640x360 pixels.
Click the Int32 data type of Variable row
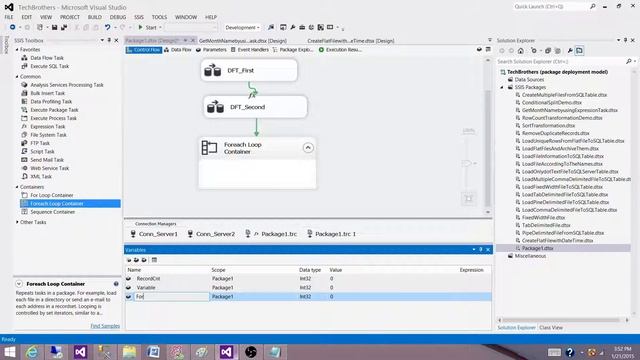click(305, 287)
